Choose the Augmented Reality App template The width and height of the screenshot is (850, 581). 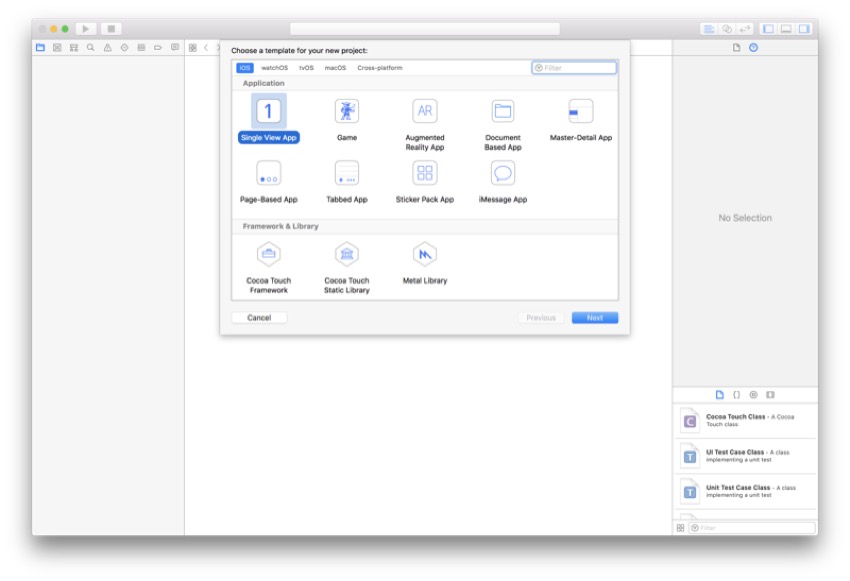click(425, 124)
